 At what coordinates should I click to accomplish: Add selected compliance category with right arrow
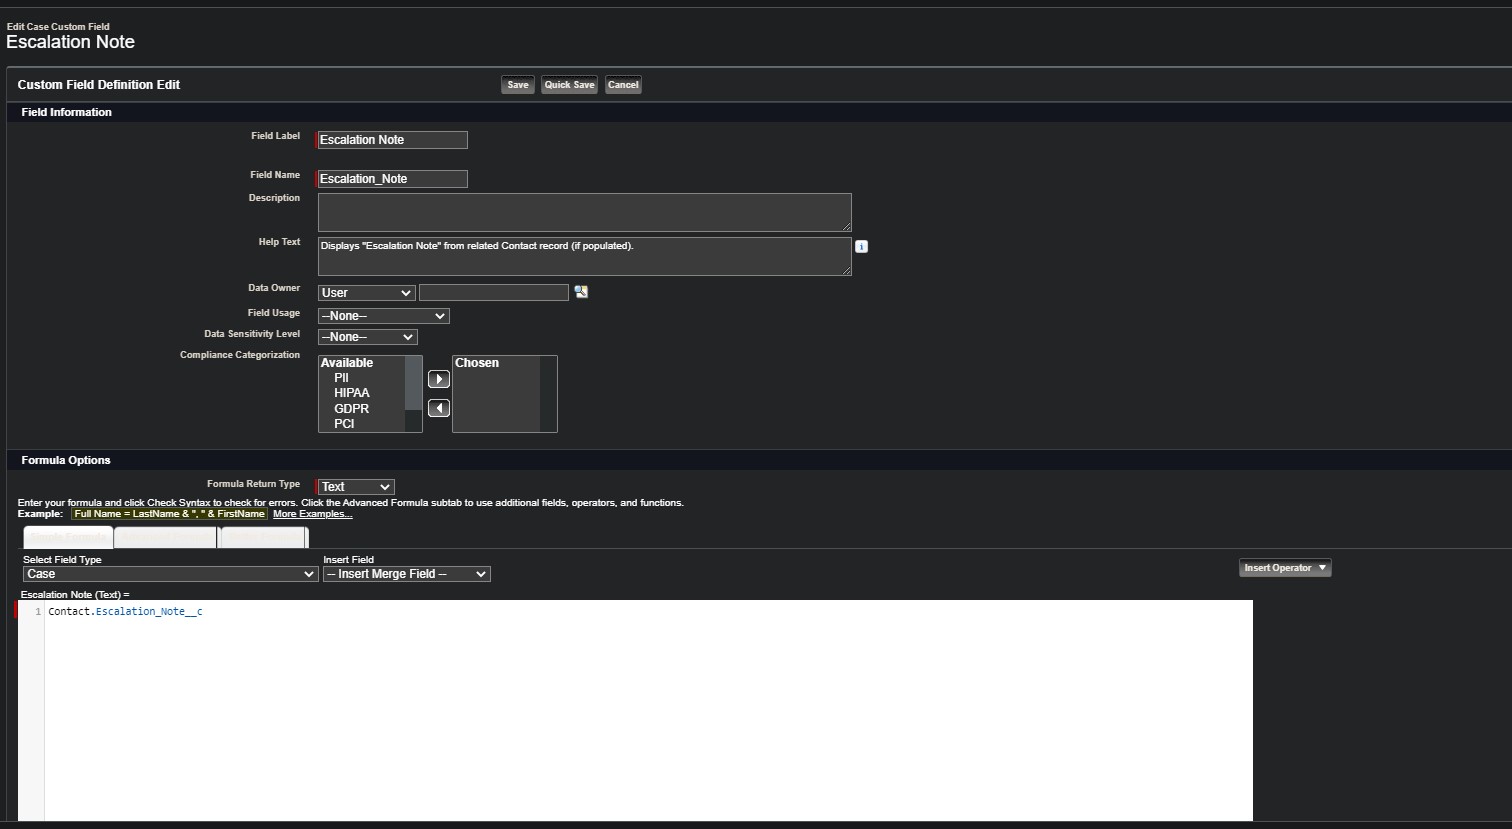(439, 379)
